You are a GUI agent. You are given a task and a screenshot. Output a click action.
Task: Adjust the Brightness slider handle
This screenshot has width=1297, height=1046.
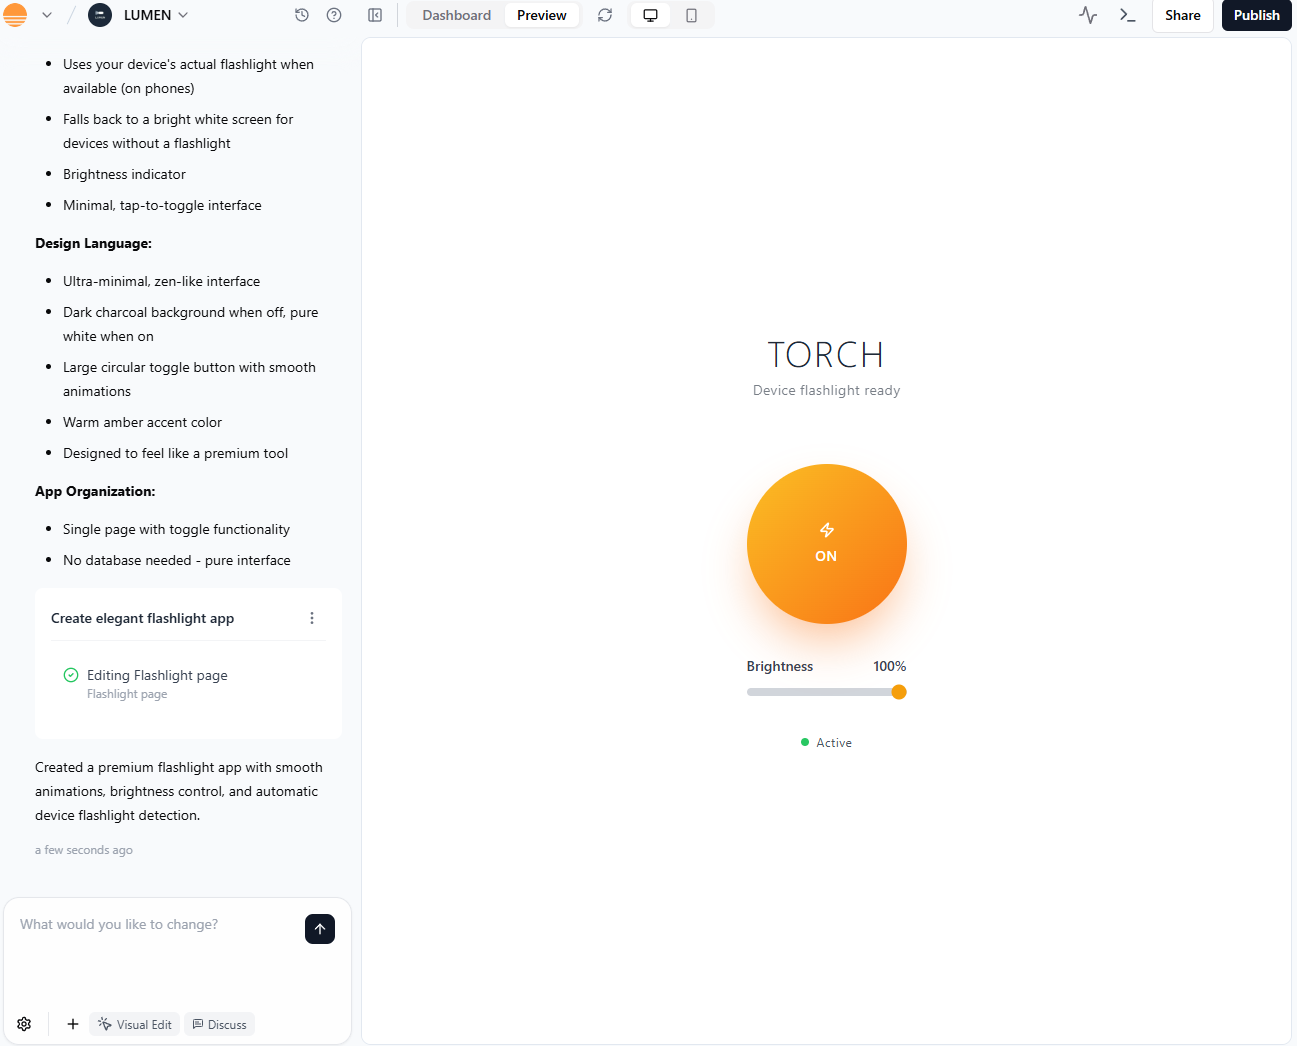[x=898, y=691]
